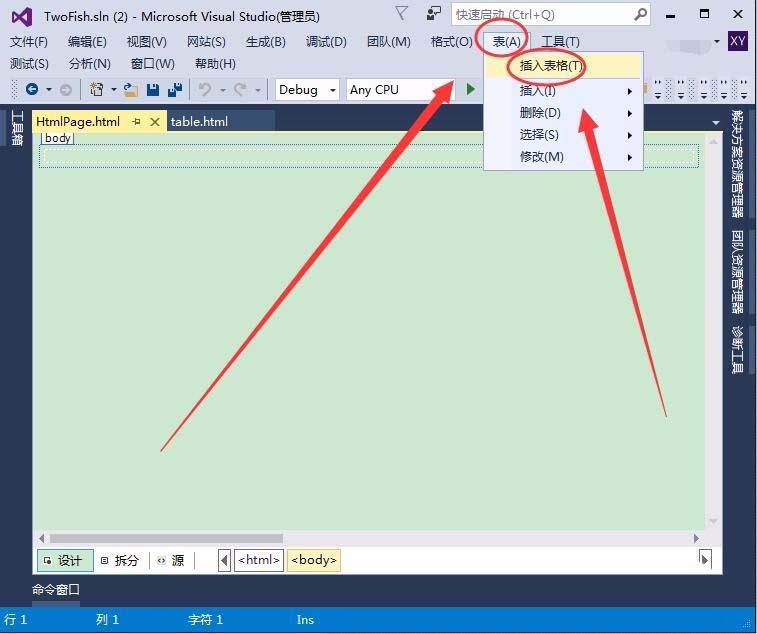Click the Quick Launch magnifier icon
757x634 pixels.
pyautogui.click(x=640, y=14)
